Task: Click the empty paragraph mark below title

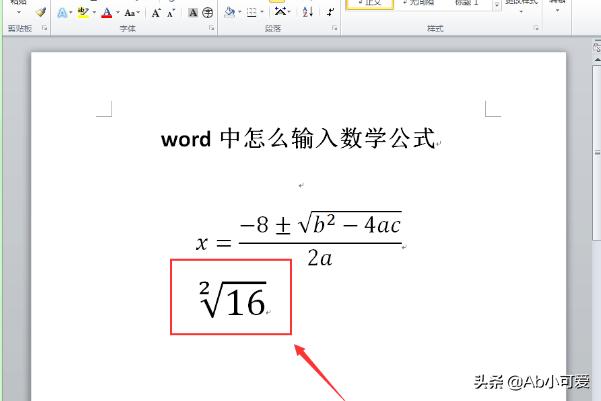Action: click(301, 186)
